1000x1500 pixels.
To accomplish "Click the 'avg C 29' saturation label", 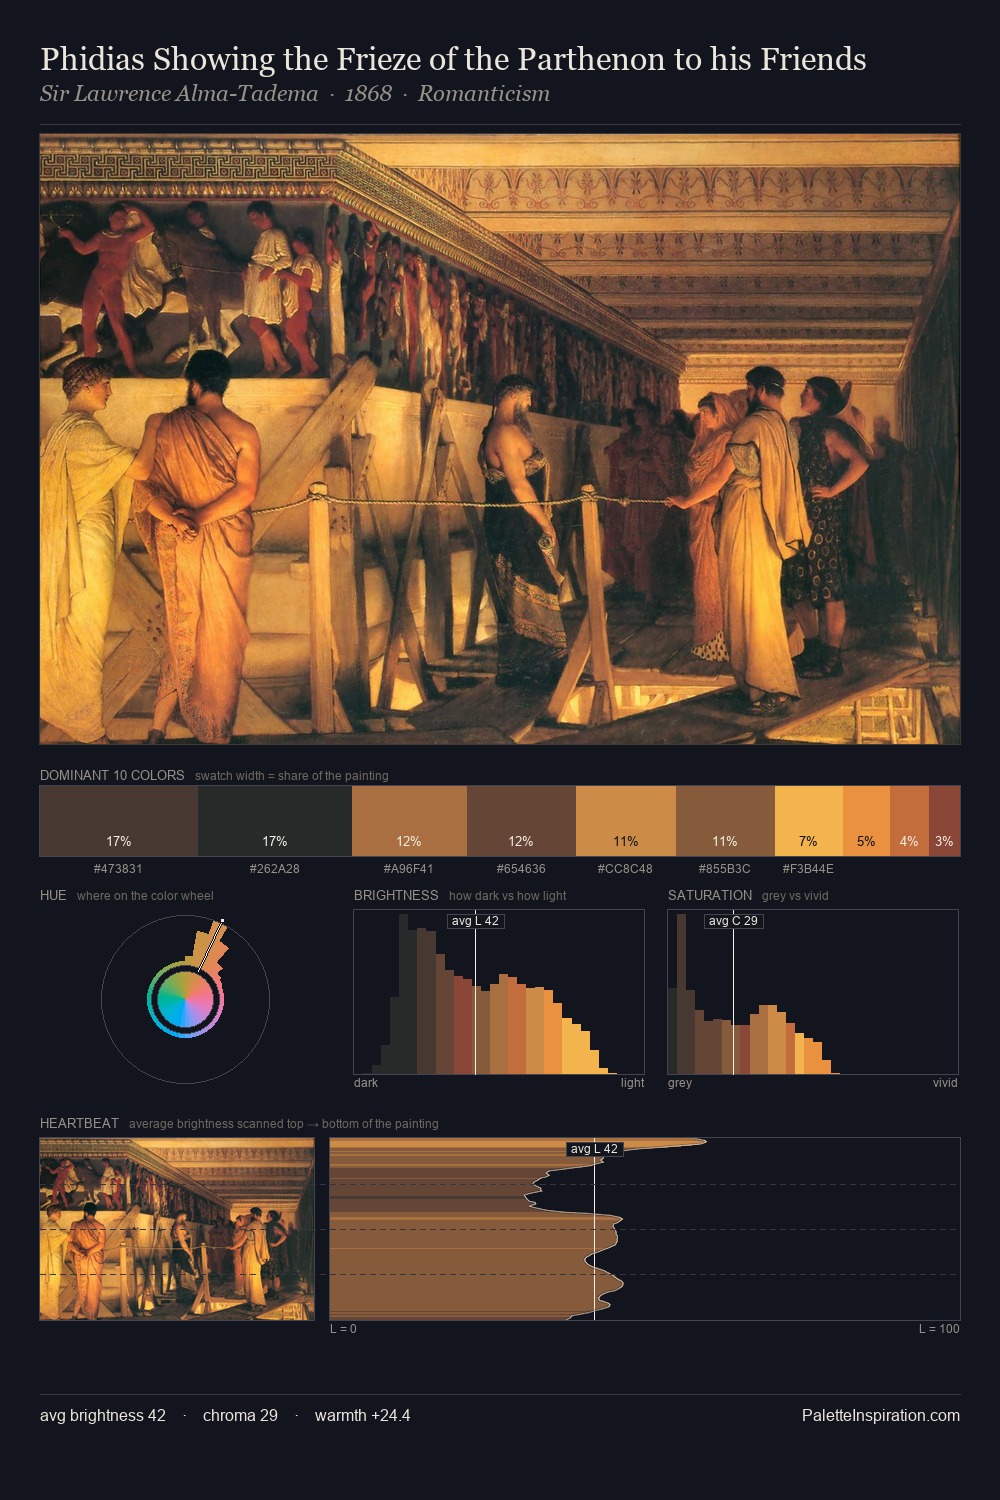I will tap(733, 921).
